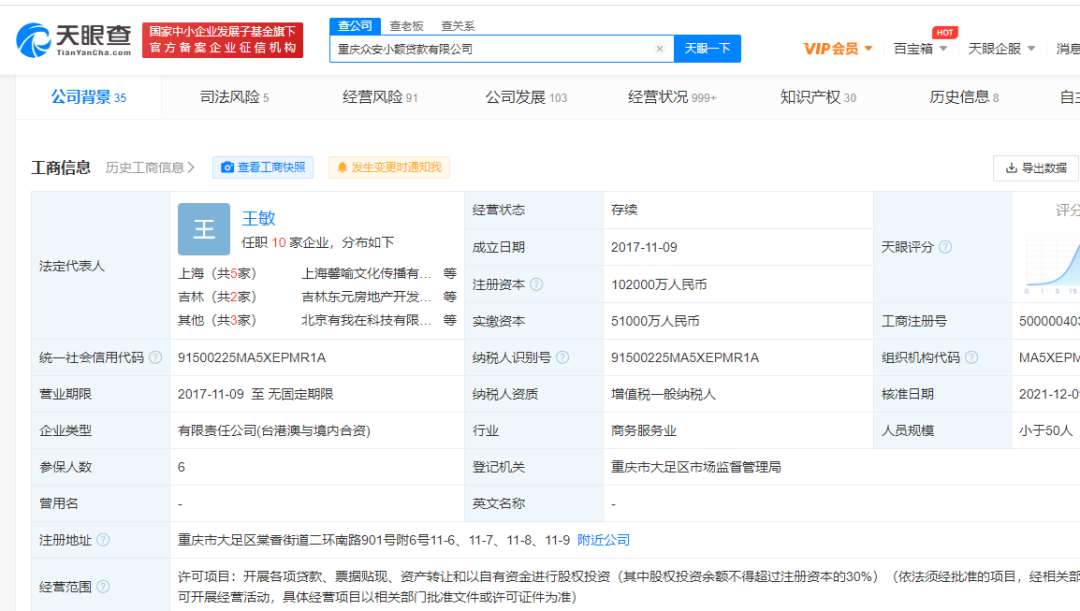This screenshot has width=1080, height=611.
Task: Click the 王 avatar of the legal representative
Action: (x=203, y=229)
